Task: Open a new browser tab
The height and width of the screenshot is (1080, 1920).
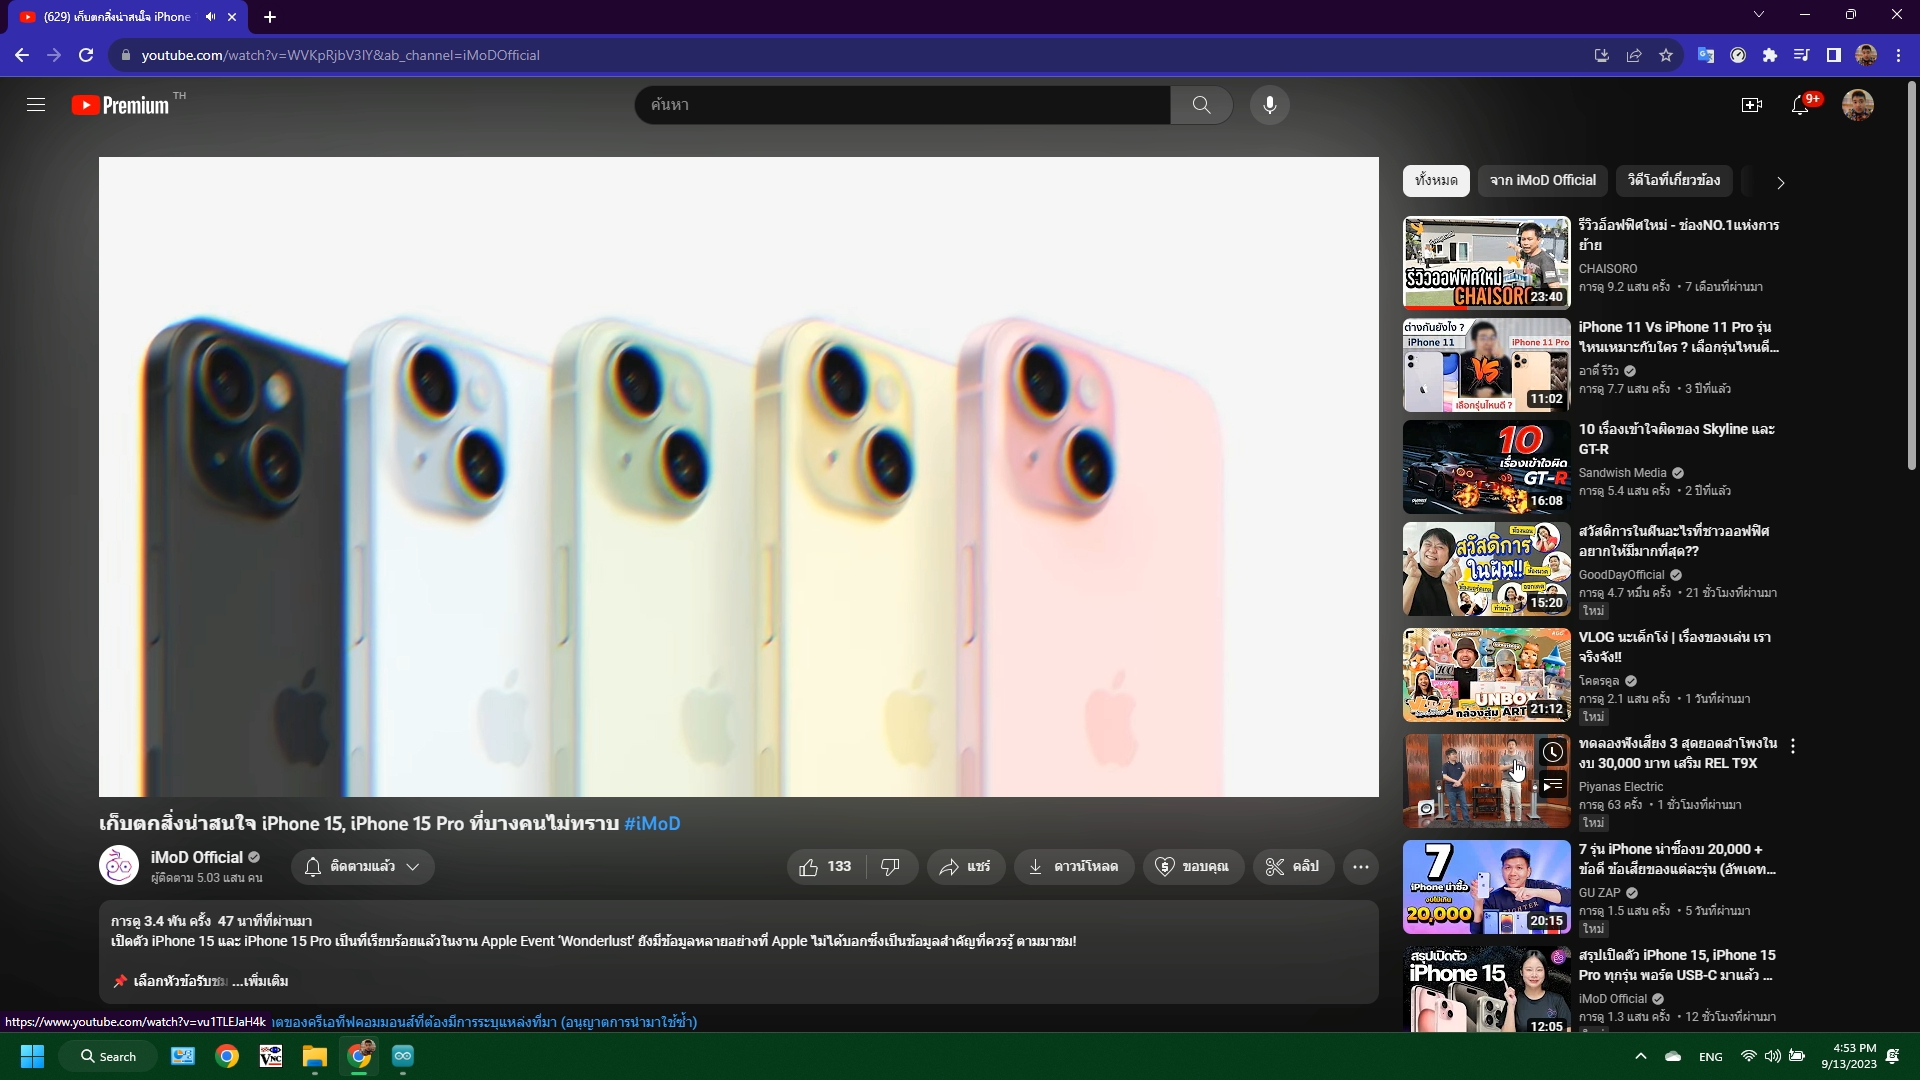Action: pyautogui.click(x=270, y=17)
